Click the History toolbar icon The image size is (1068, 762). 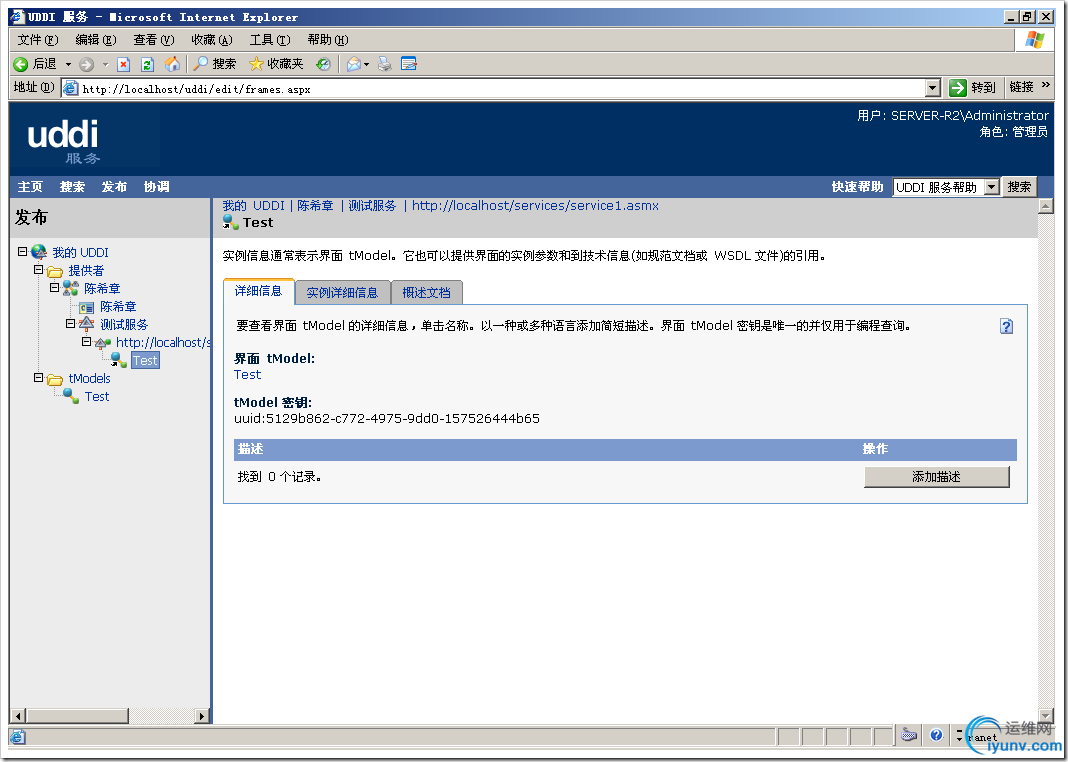click(323, 64)
